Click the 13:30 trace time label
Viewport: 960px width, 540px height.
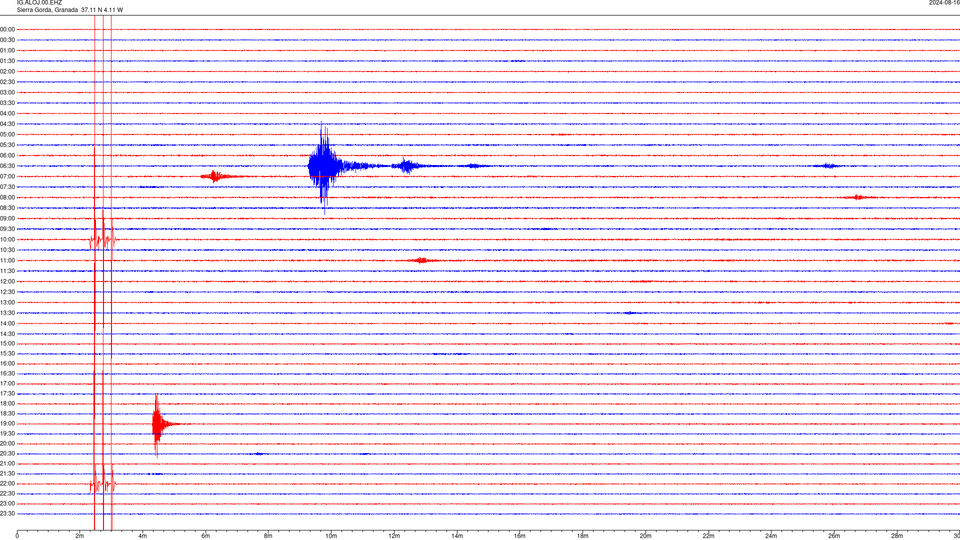pyautogui.click(x=7, y=313)
